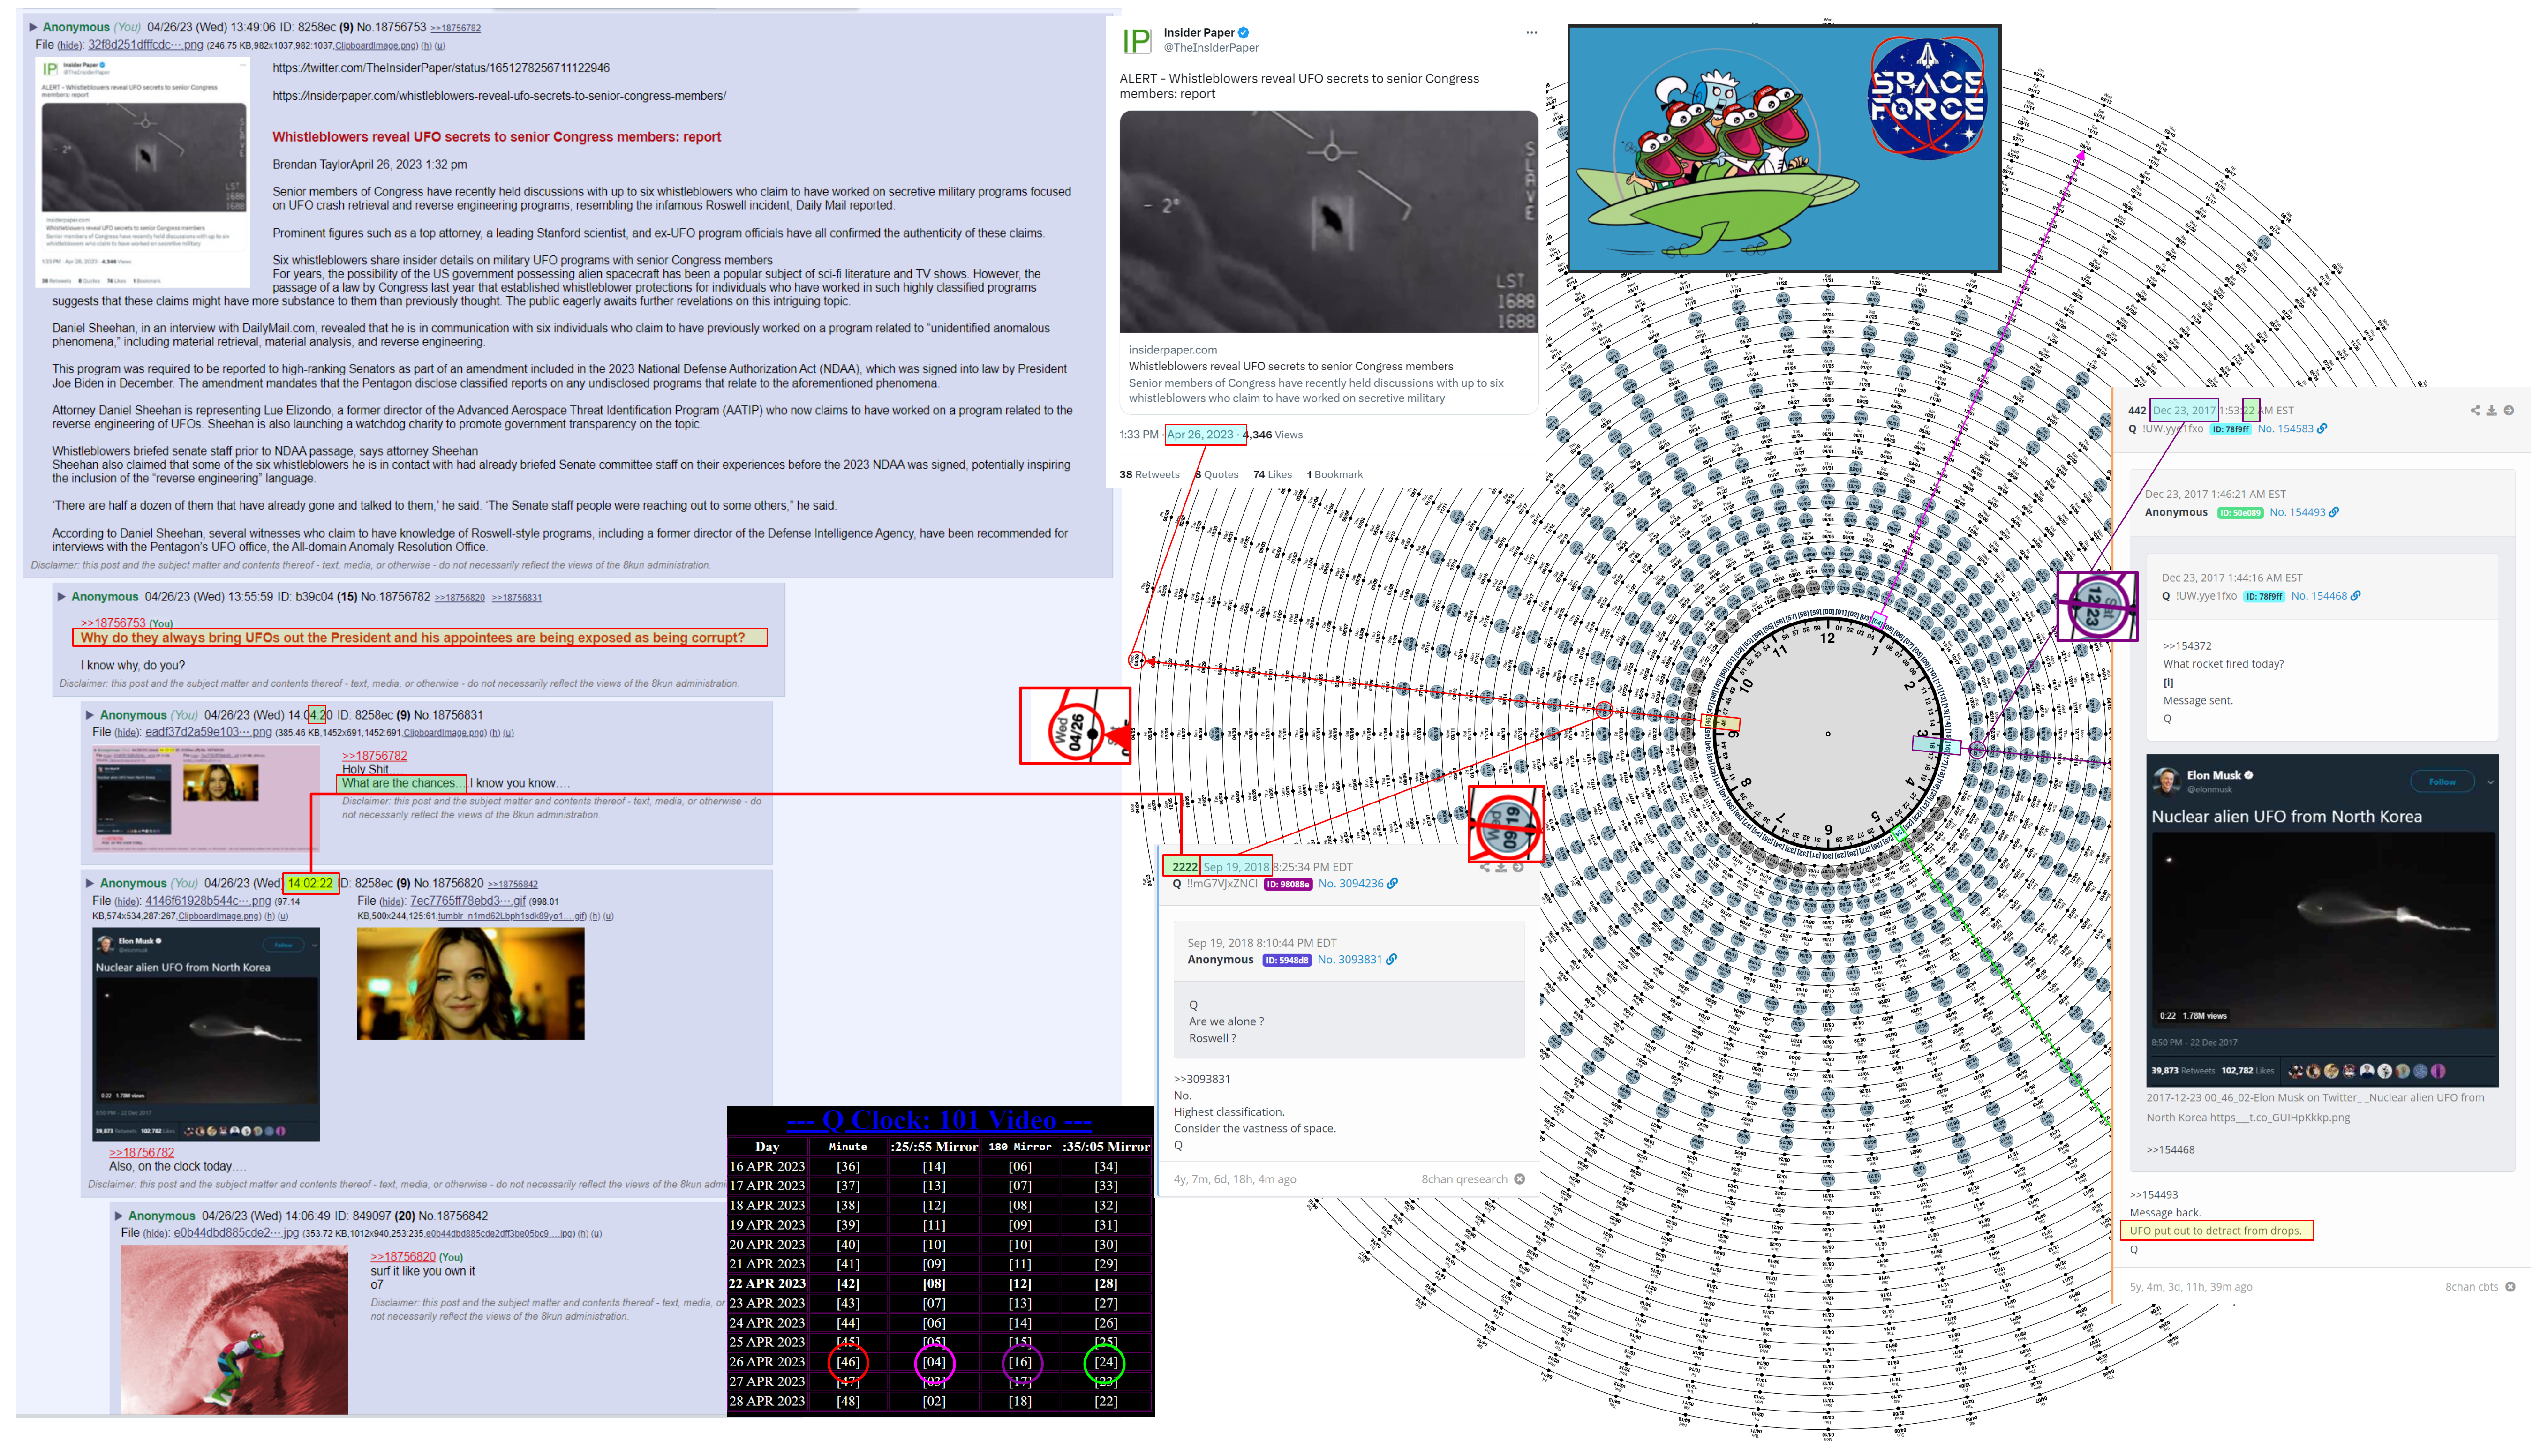Viewport: 2533px width, 1456px height.
Task: Click chain link icon beside No. 3093831
Action: (x=1391, y=960)
